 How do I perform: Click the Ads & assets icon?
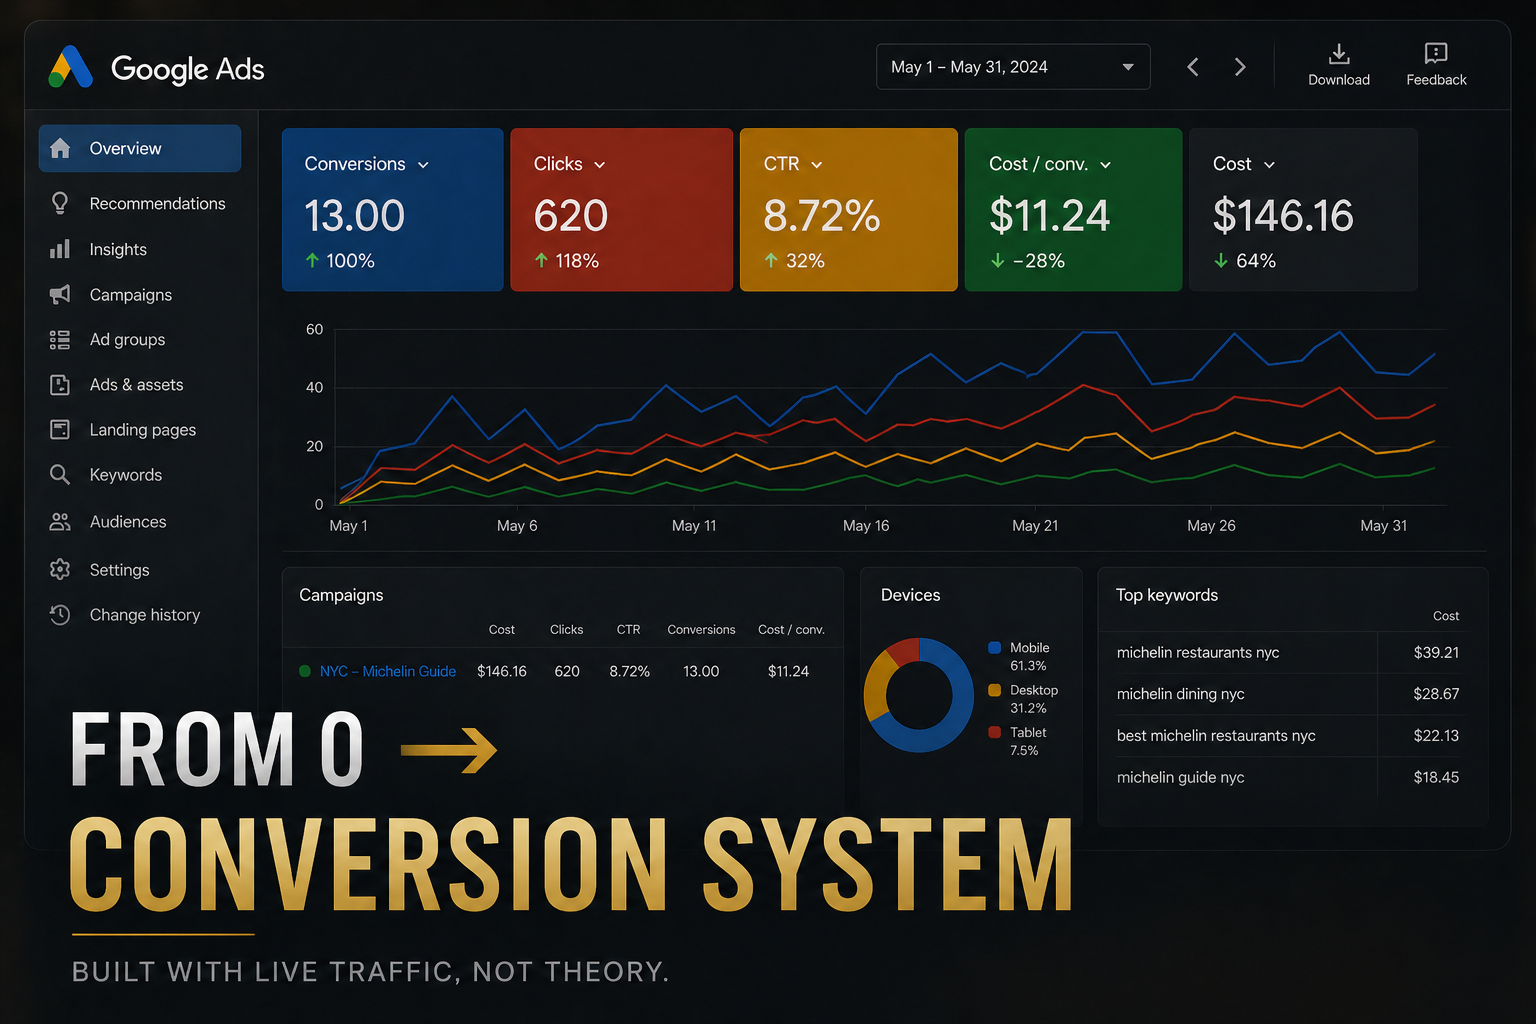(60, 384)
